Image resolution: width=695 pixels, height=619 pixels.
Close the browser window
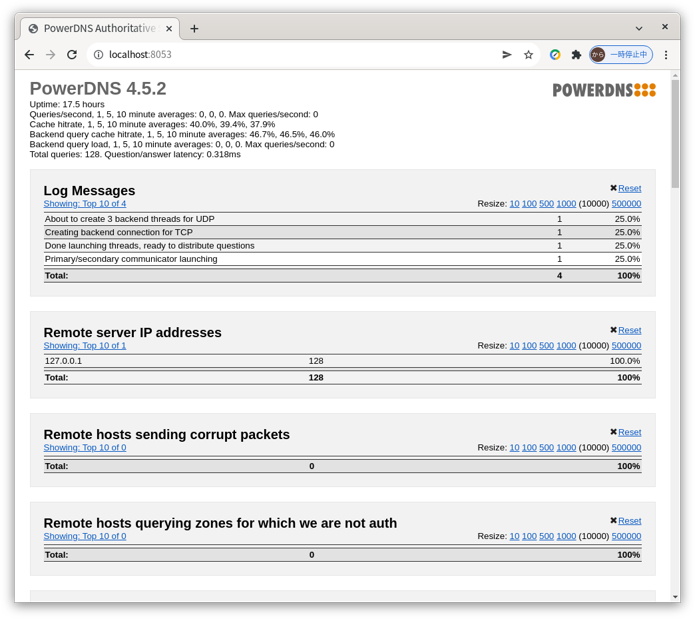665,27
